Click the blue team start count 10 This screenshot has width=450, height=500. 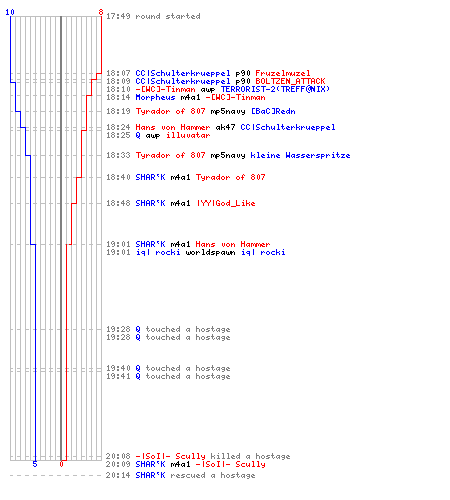[10, 12]
